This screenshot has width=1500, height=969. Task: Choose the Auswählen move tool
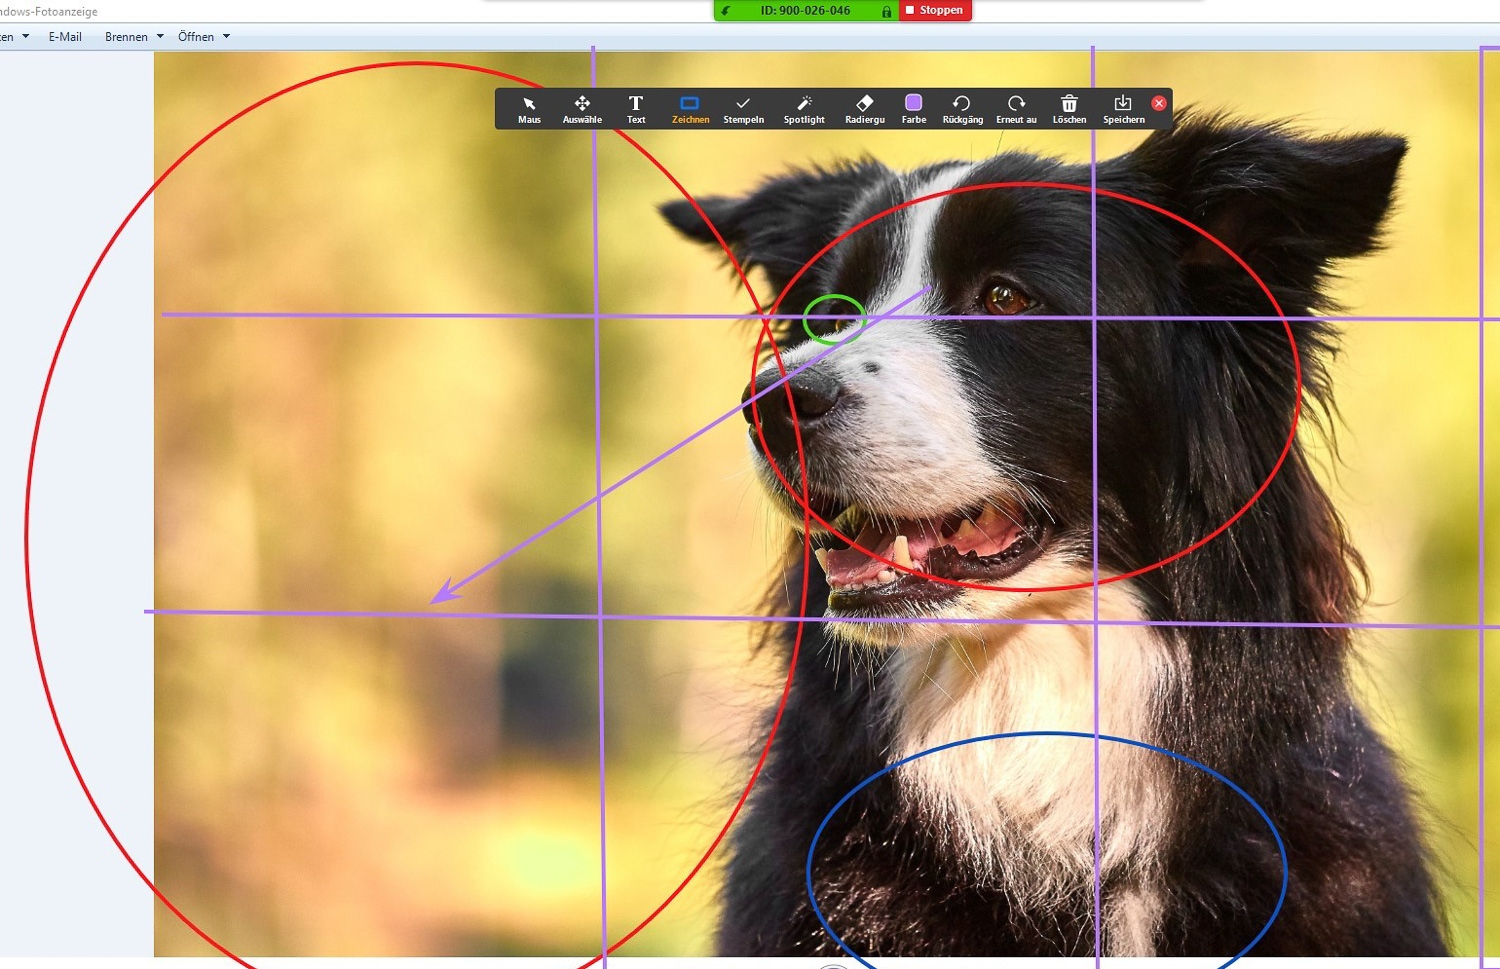pyautogui.click(x=582, y=109)
